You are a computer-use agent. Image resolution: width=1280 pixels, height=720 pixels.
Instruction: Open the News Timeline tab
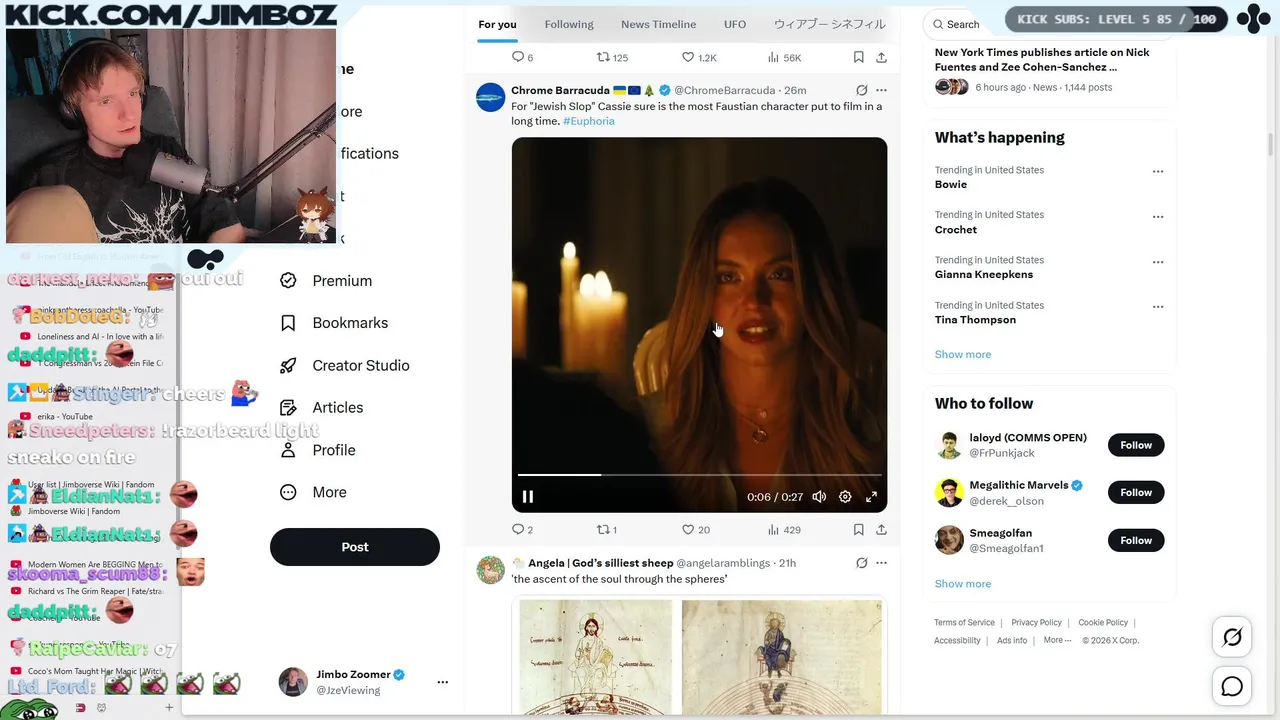click(658, 24)
